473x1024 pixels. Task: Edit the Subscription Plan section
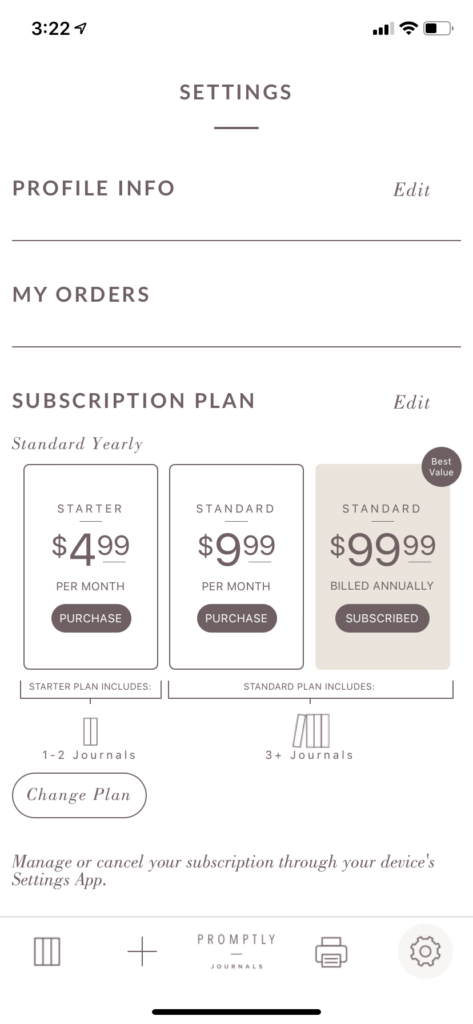[x=412, y=402]
